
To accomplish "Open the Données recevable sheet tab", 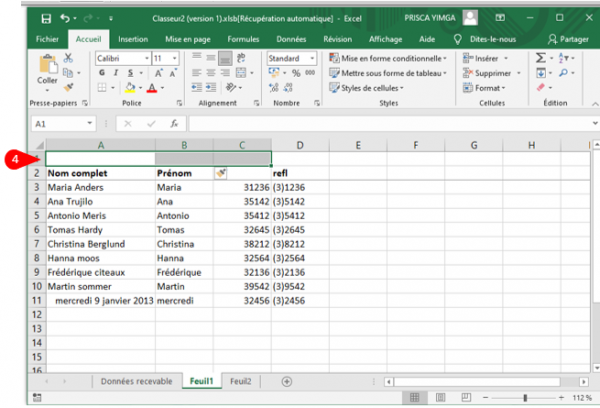I will (x=136, y=381).
